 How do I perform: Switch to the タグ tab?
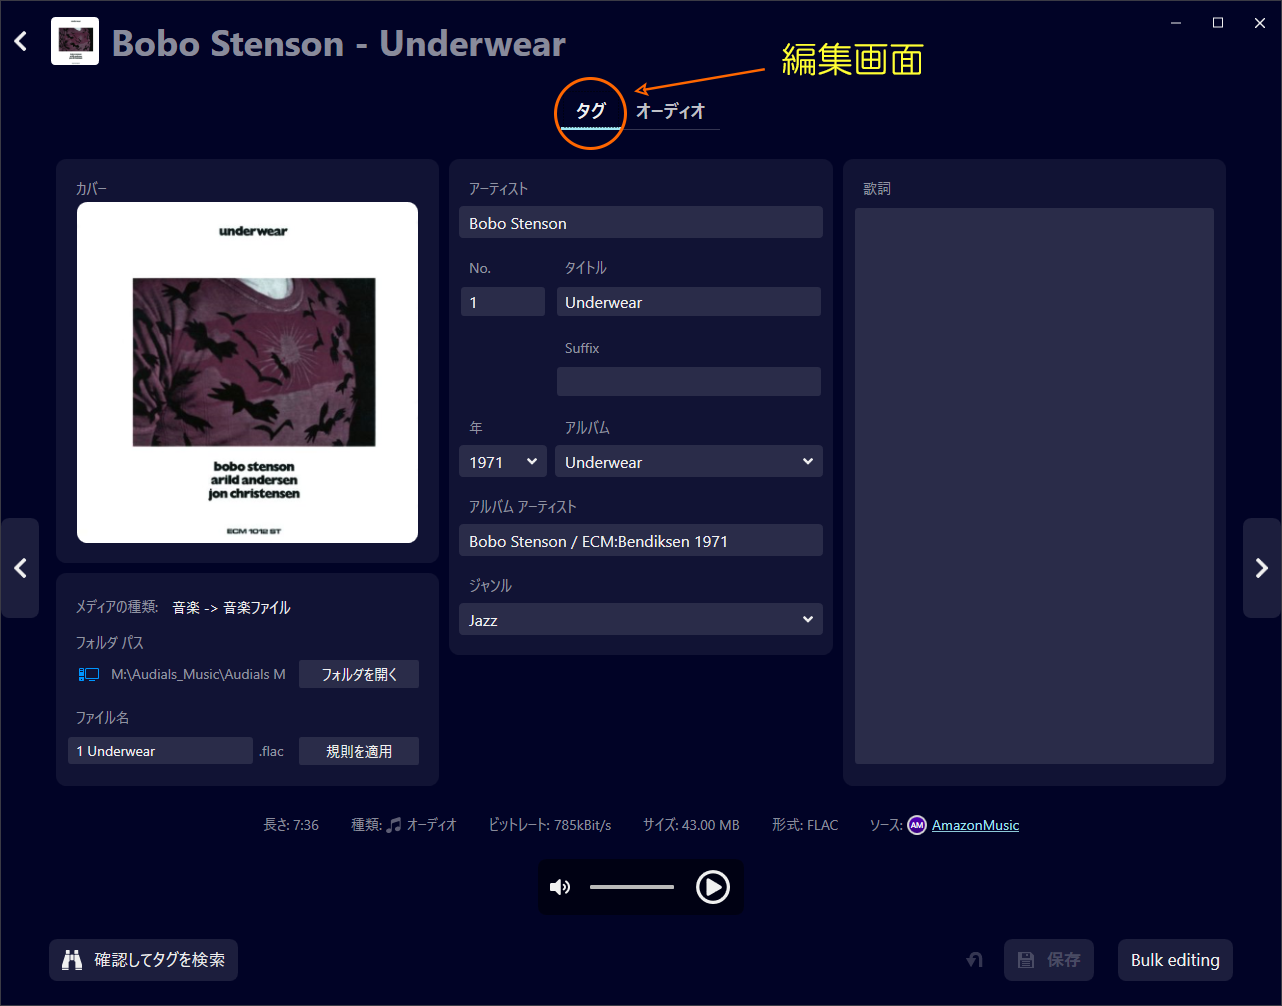[591, 111]
